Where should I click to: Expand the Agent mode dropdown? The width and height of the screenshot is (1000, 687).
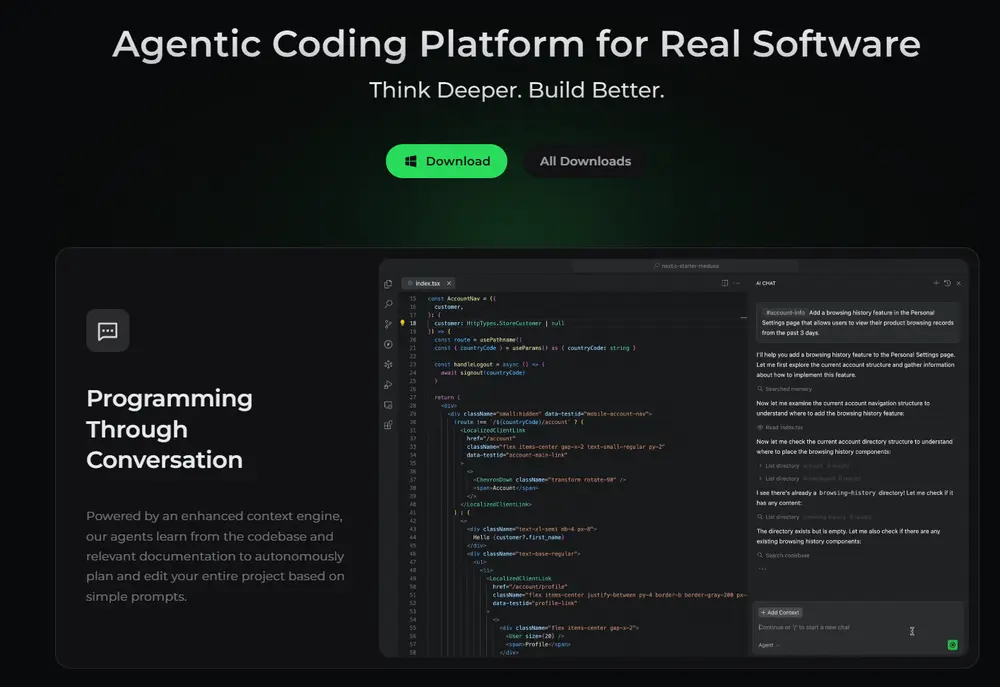pos(768,645)
